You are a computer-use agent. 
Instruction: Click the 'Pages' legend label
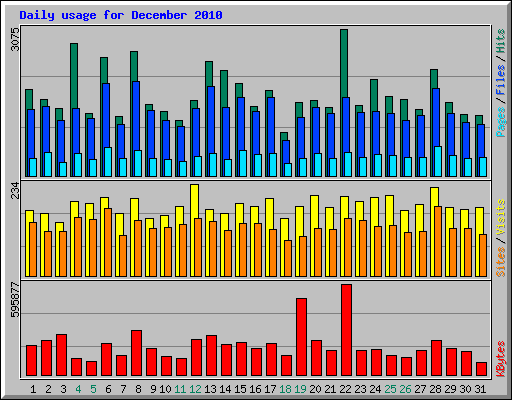[x=500, y=122]
